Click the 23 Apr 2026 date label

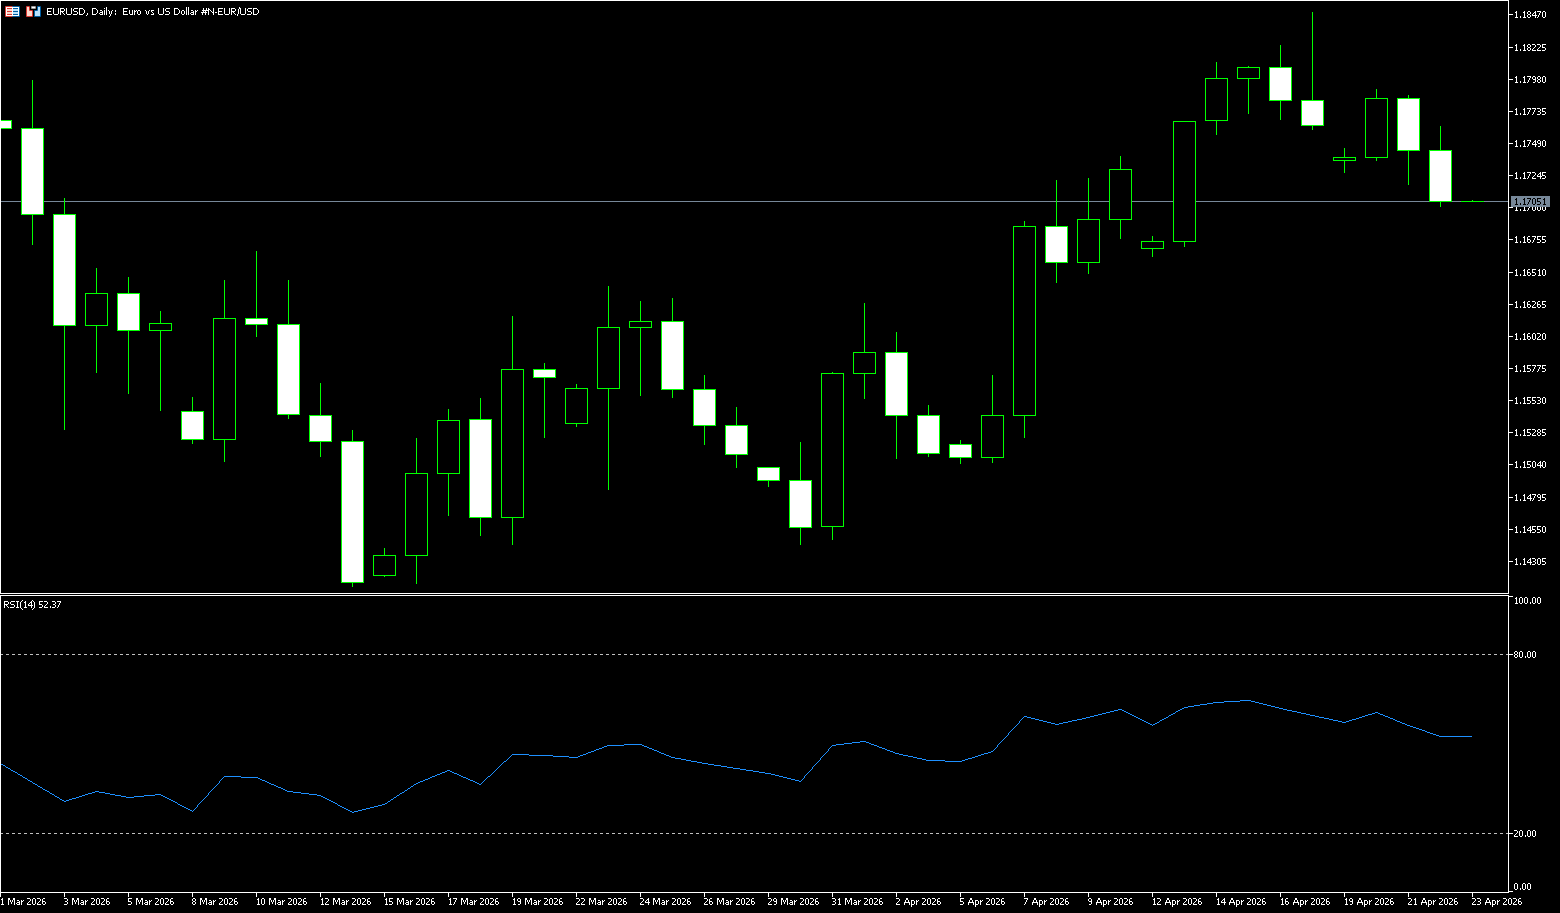(x=1496, y=902)
